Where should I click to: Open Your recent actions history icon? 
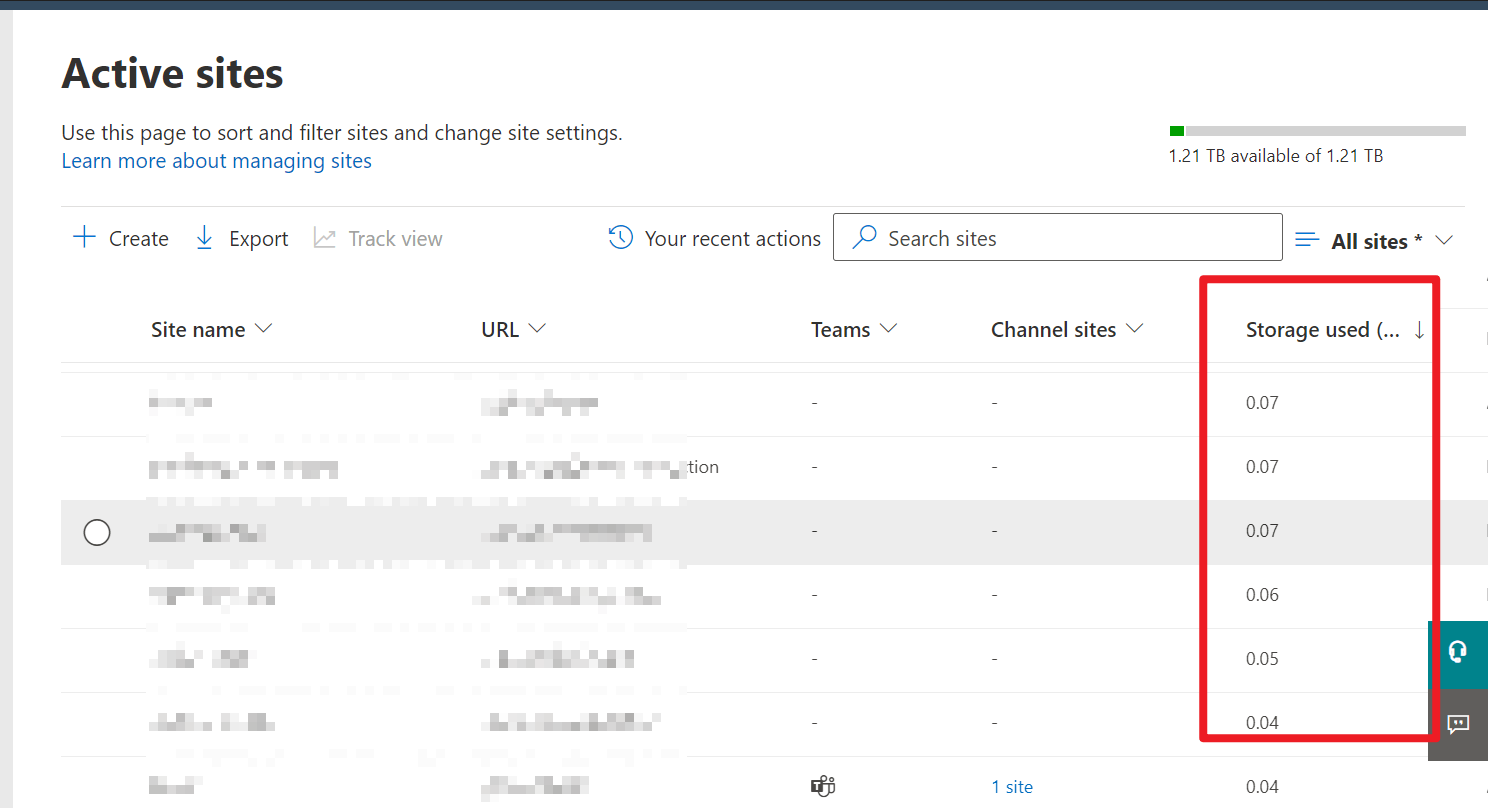621,238
